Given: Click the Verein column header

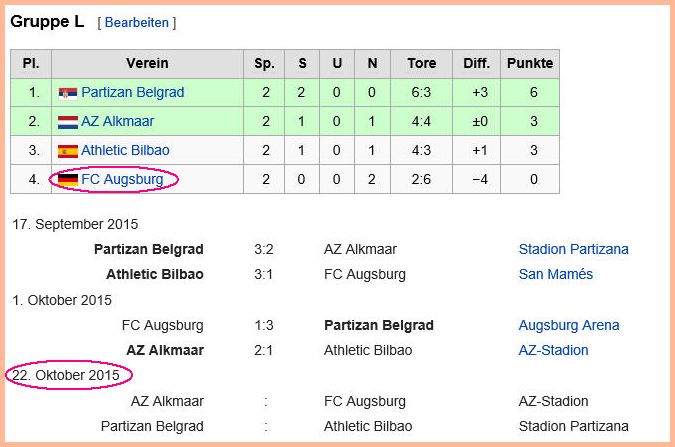Looking at the screenshot, I should tap(147, 64).
